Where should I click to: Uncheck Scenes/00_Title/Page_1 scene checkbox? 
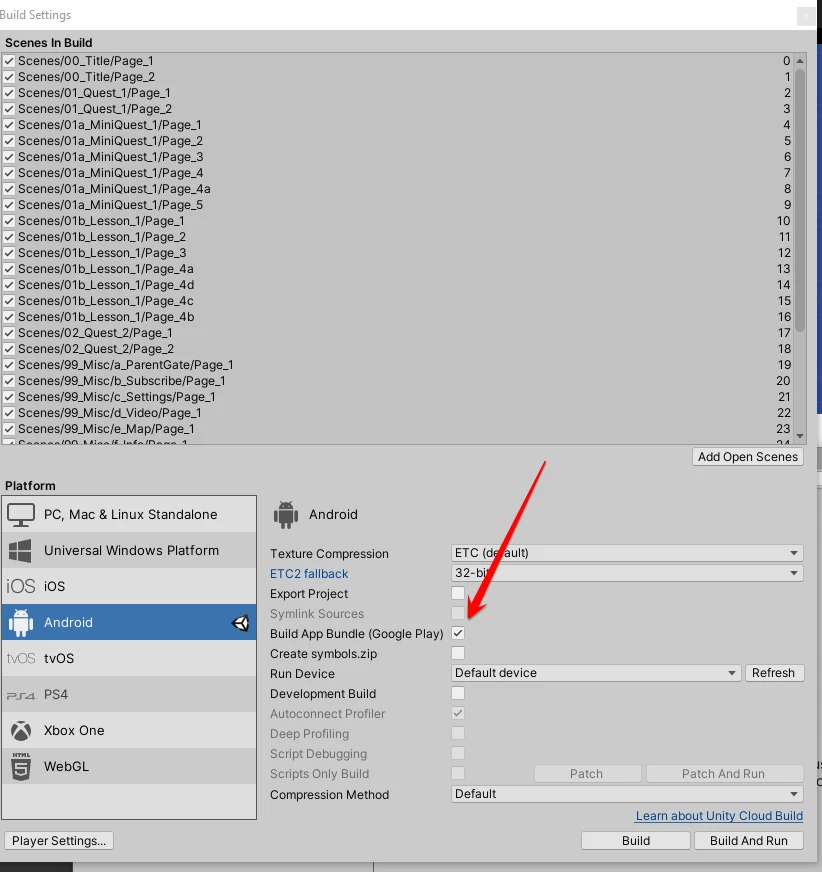coord(9,61)
